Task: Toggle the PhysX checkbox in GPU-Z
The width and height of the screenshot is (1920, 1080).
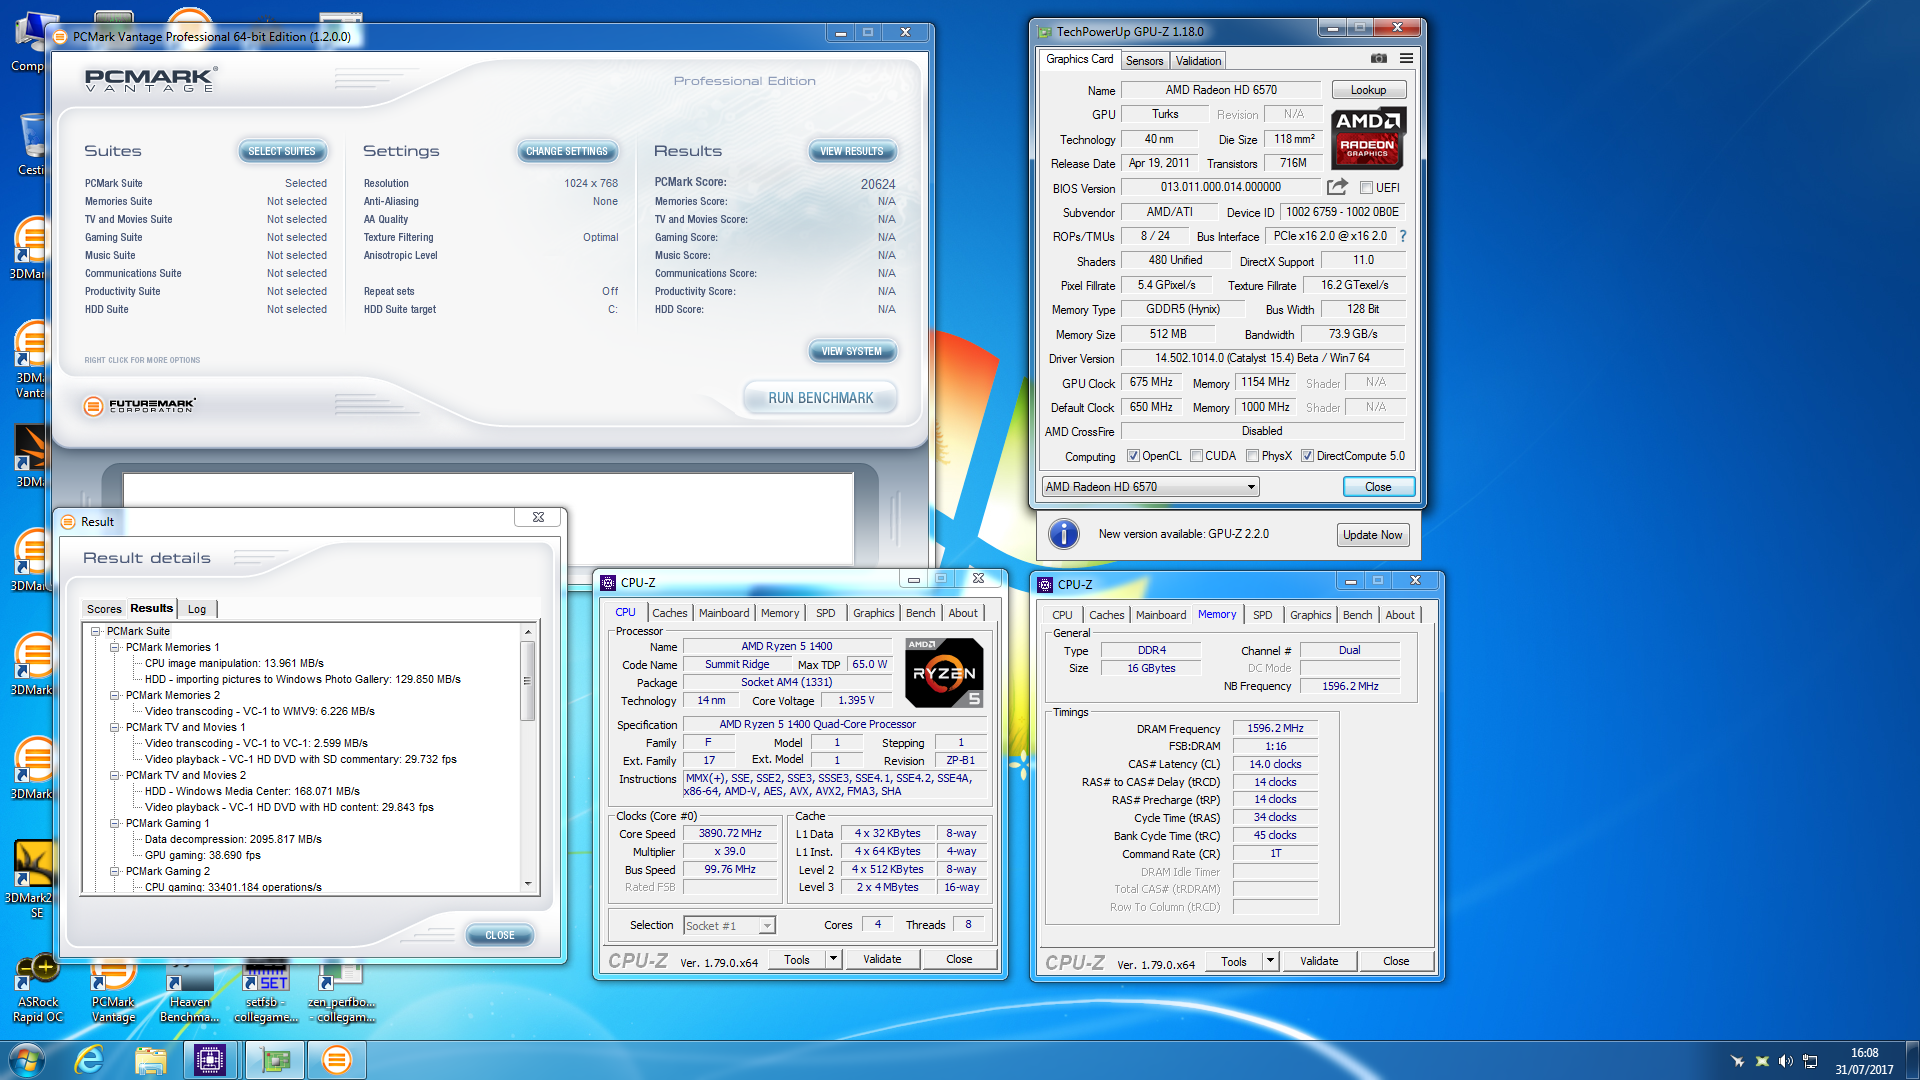Action: [x=1252, y=456]
